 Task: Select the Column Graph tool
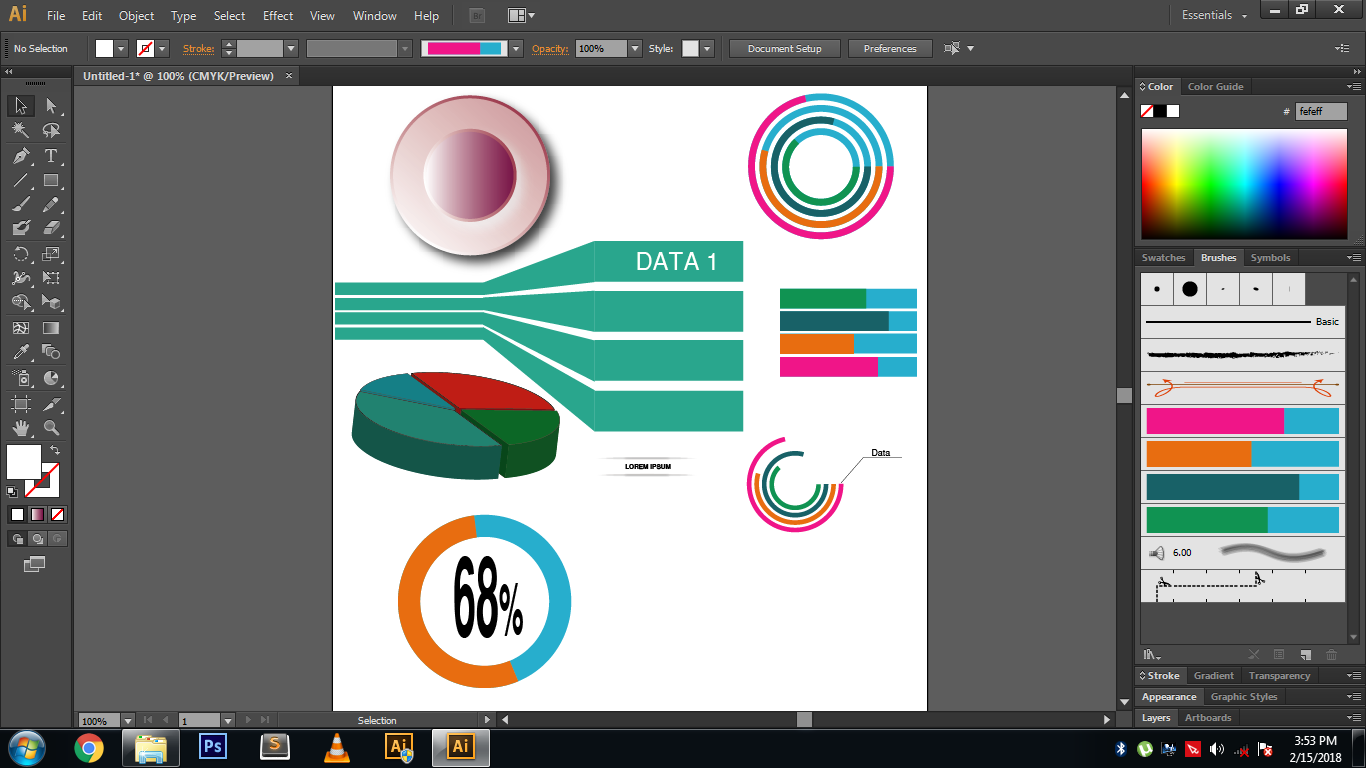point(51,378)
